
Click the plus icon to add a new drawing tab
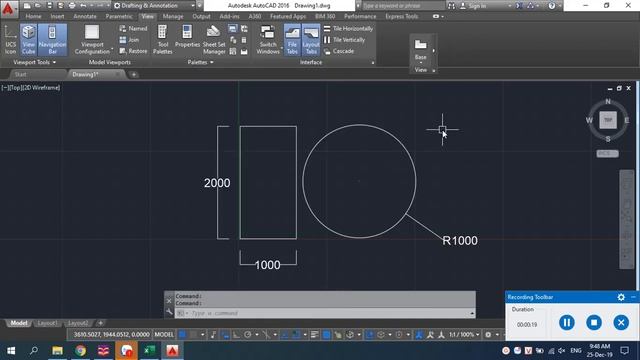coord(133,75)
